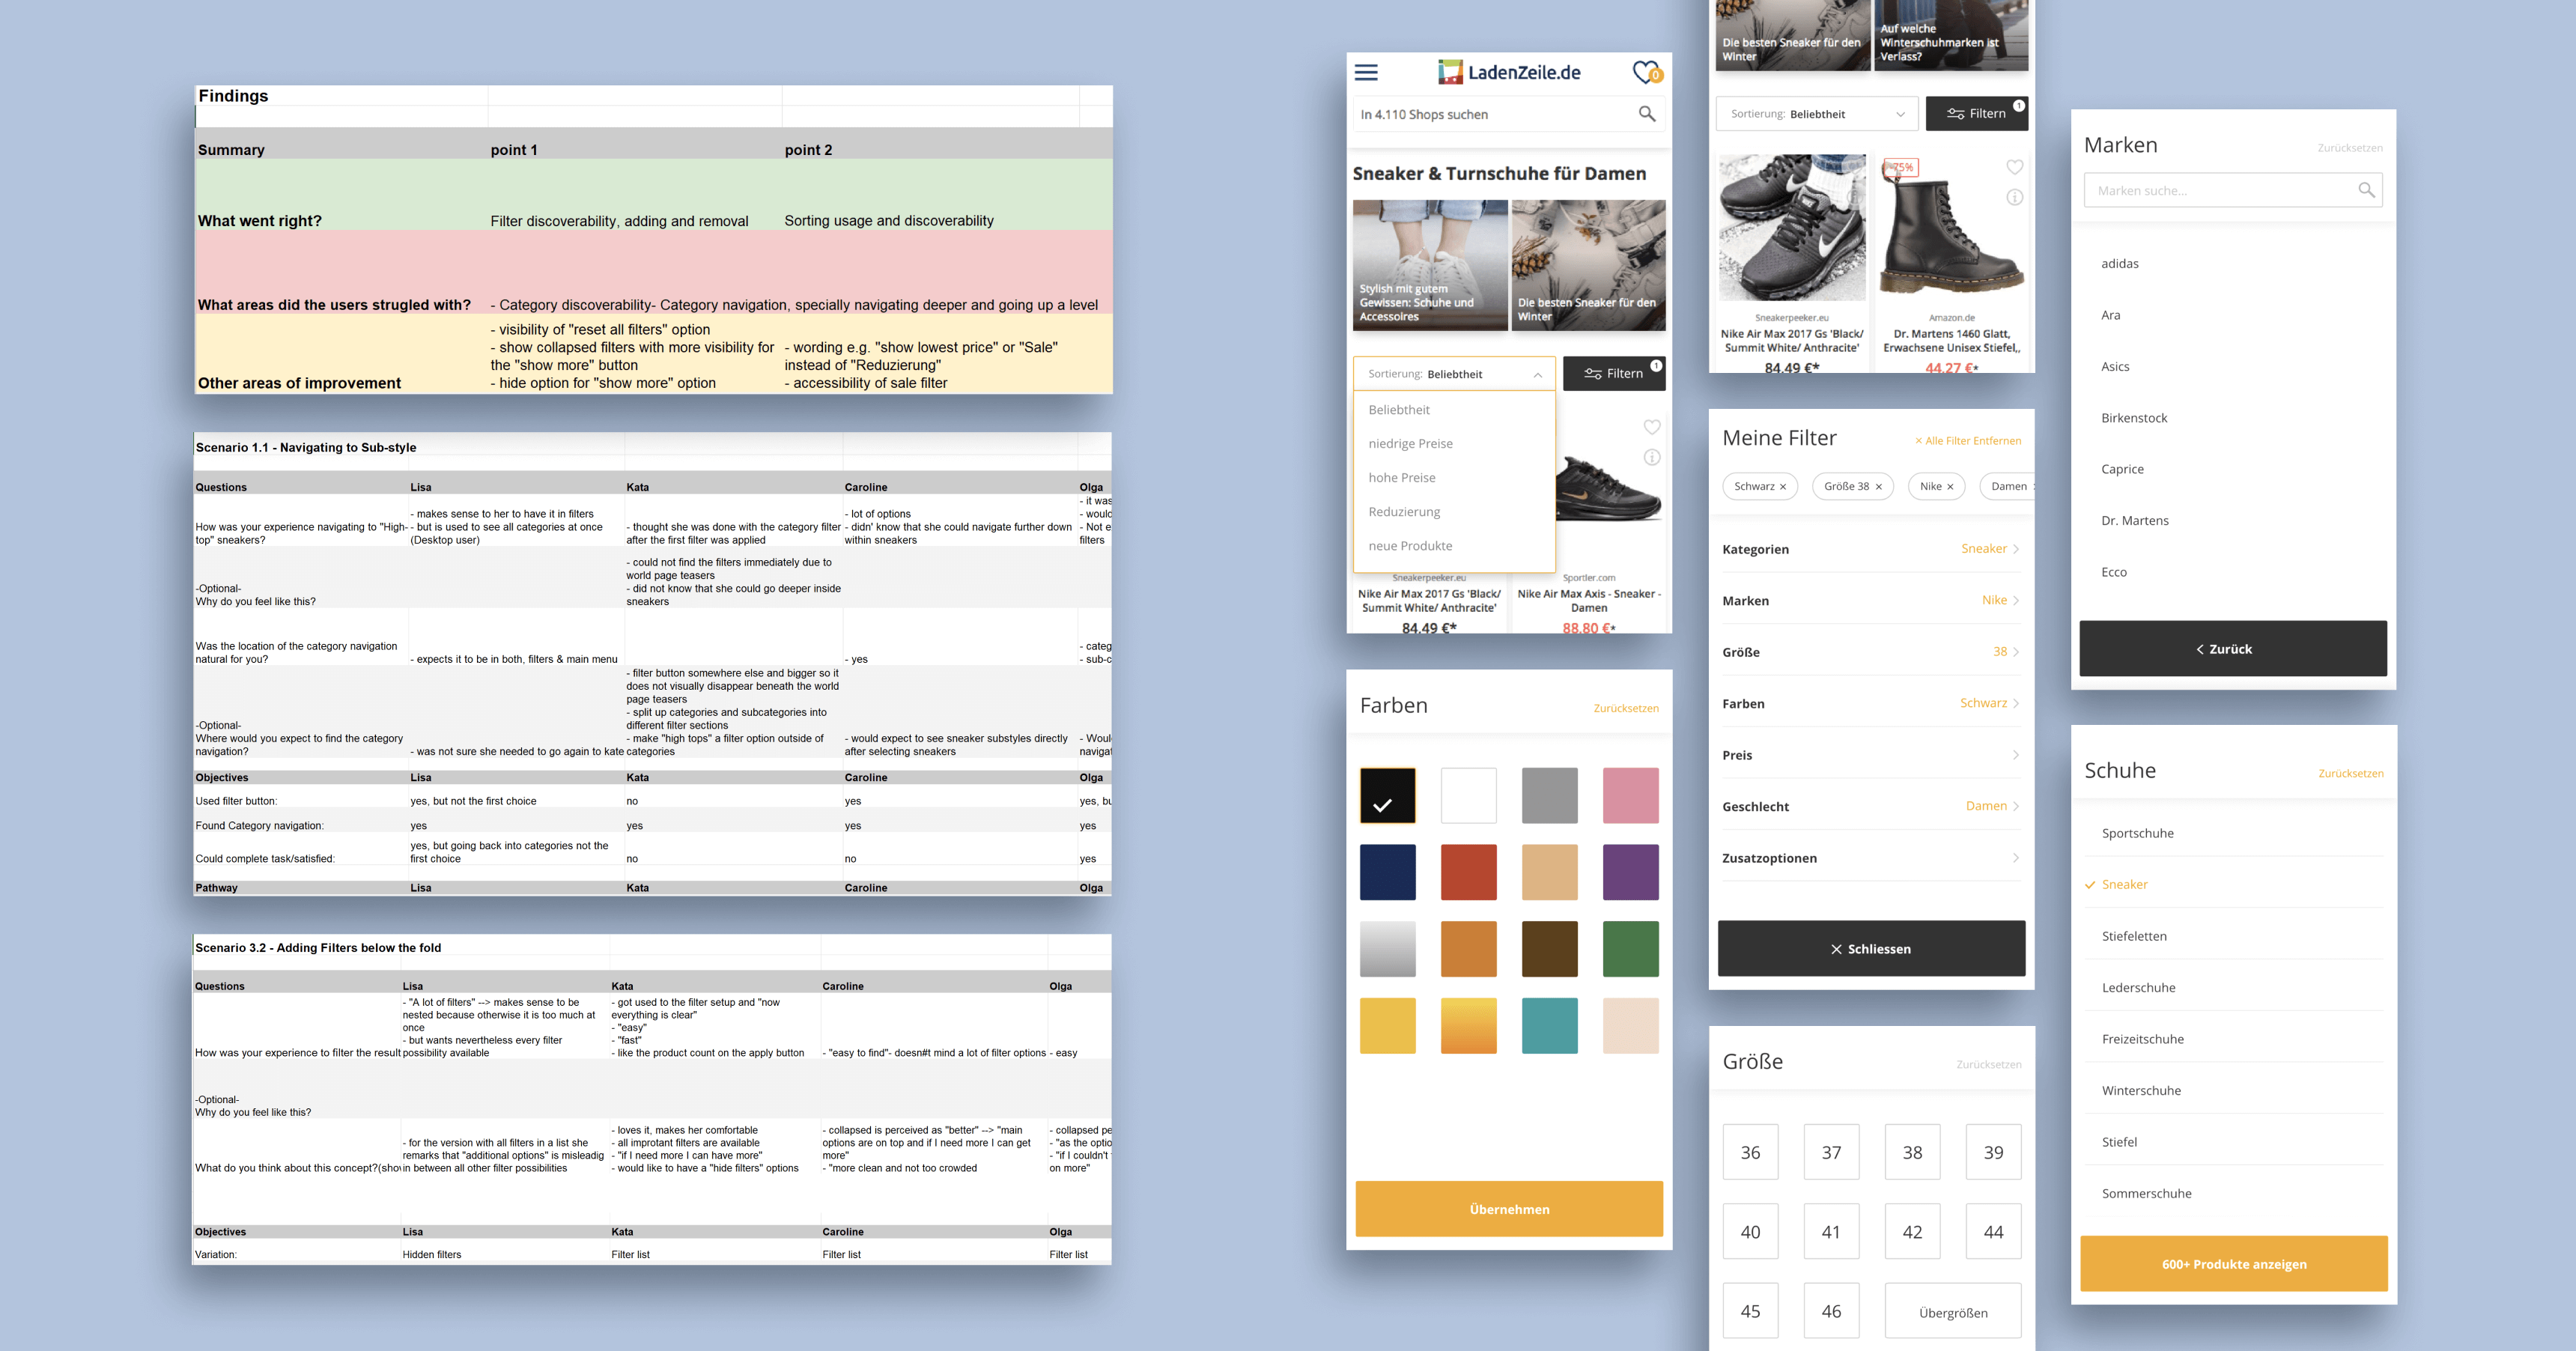Open info icon on Dr. Martens product card

[2015, 197]
